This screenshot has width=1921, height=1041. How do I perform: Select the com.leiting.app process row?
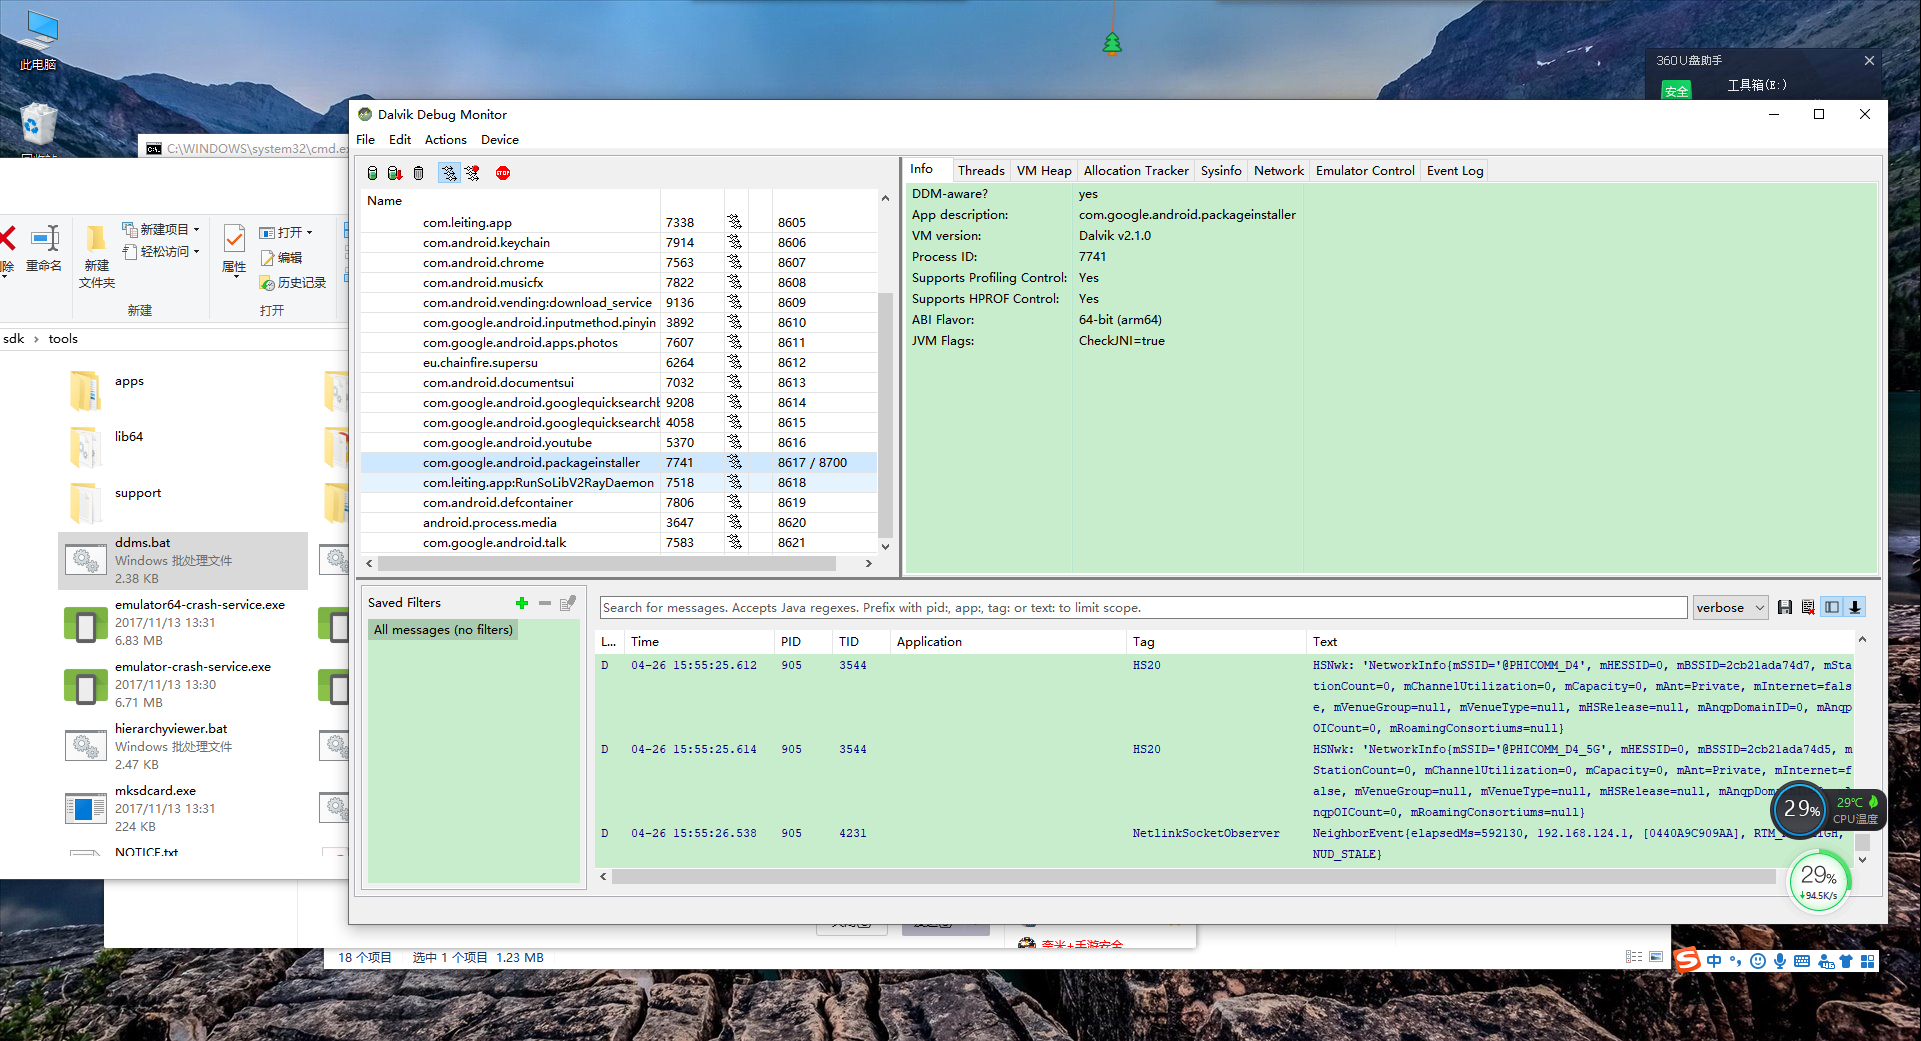pos(619,223)
